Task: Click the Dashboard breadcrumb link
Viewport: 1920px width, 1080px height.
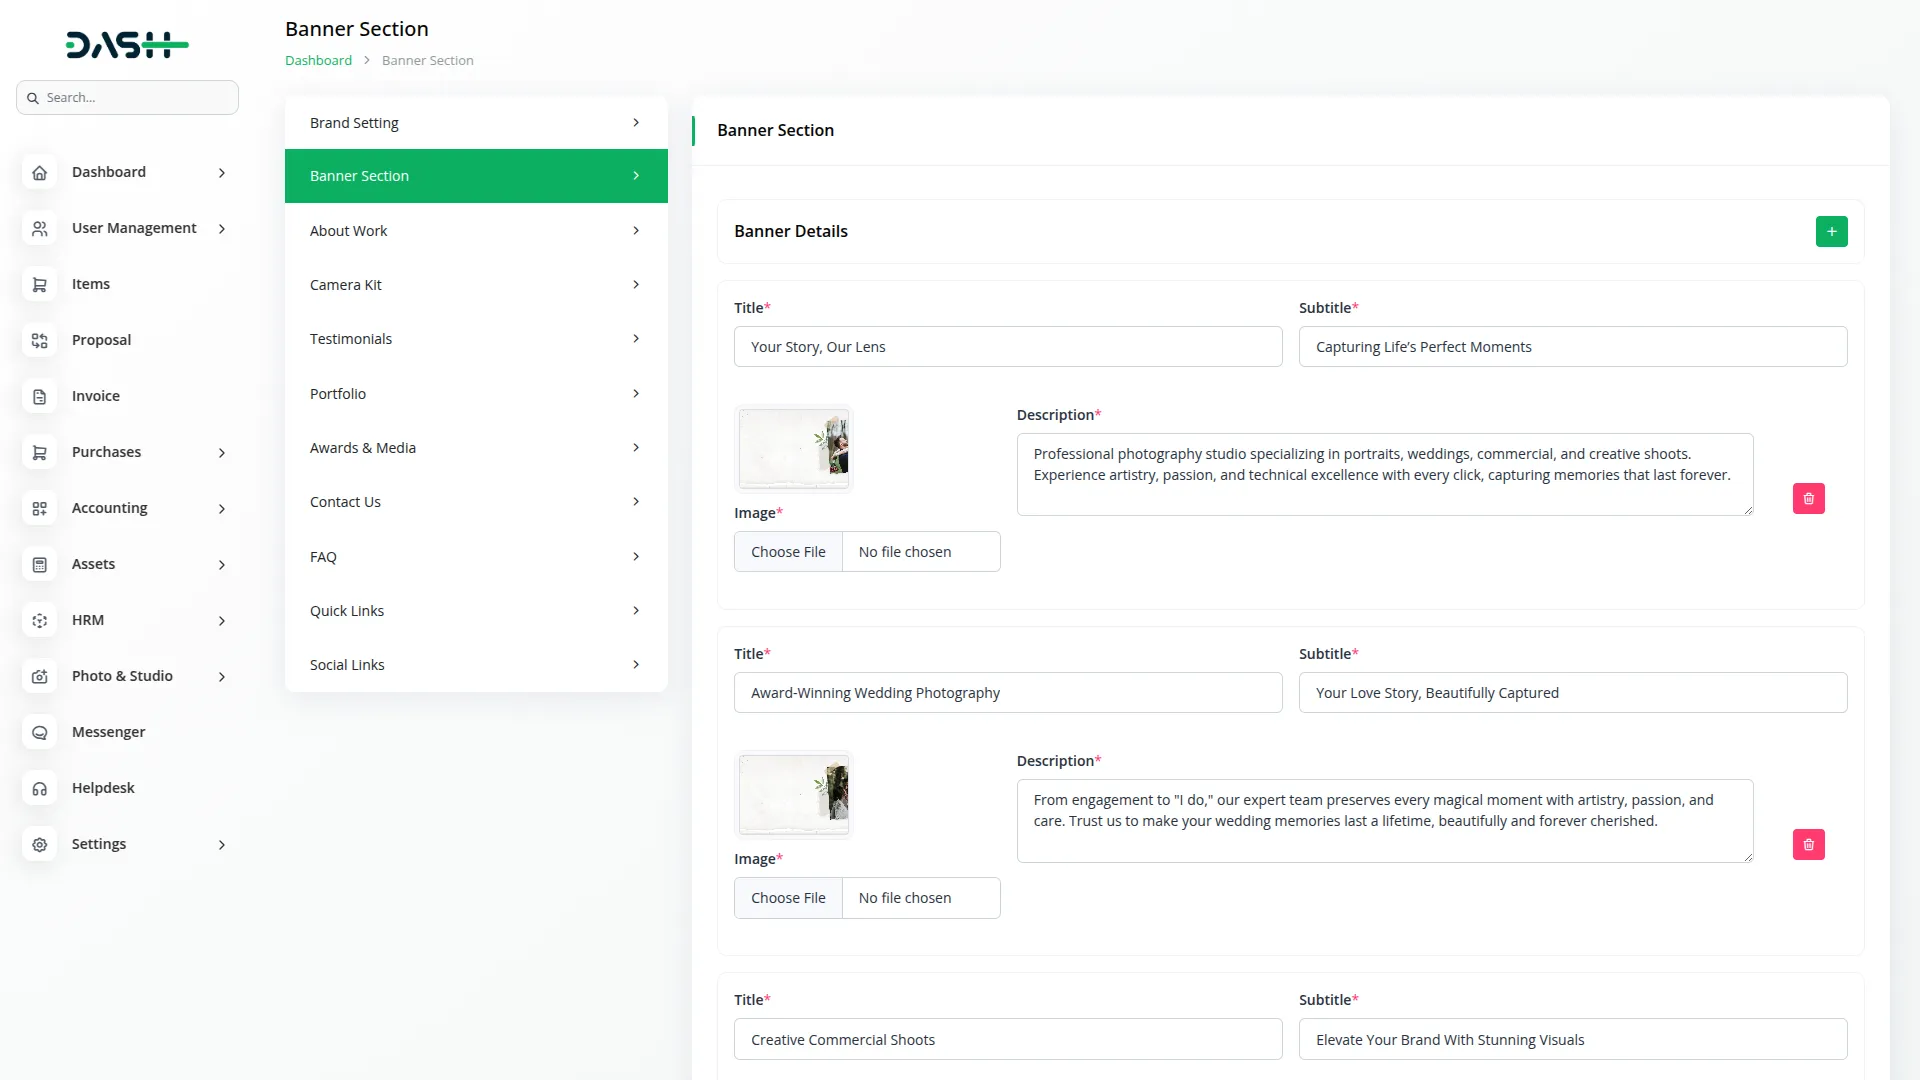Action: pyautogui.click(x=318, y=60)
